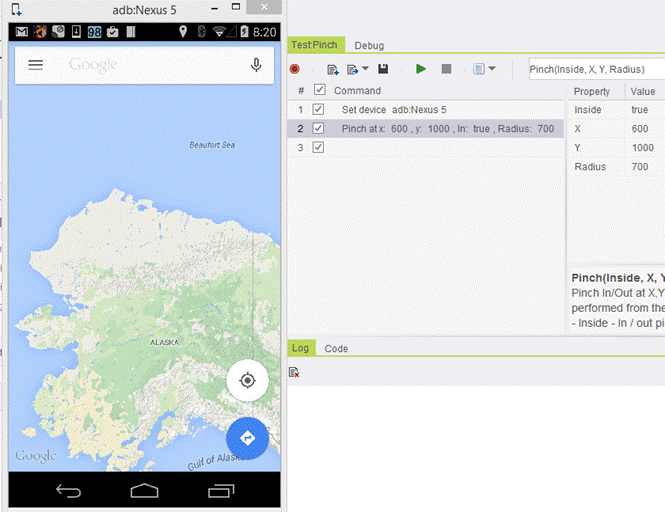This screenshot has height=512, width=665.
Task: Expand the export command dropdown arrow
Action: click(x=365, y=69)
